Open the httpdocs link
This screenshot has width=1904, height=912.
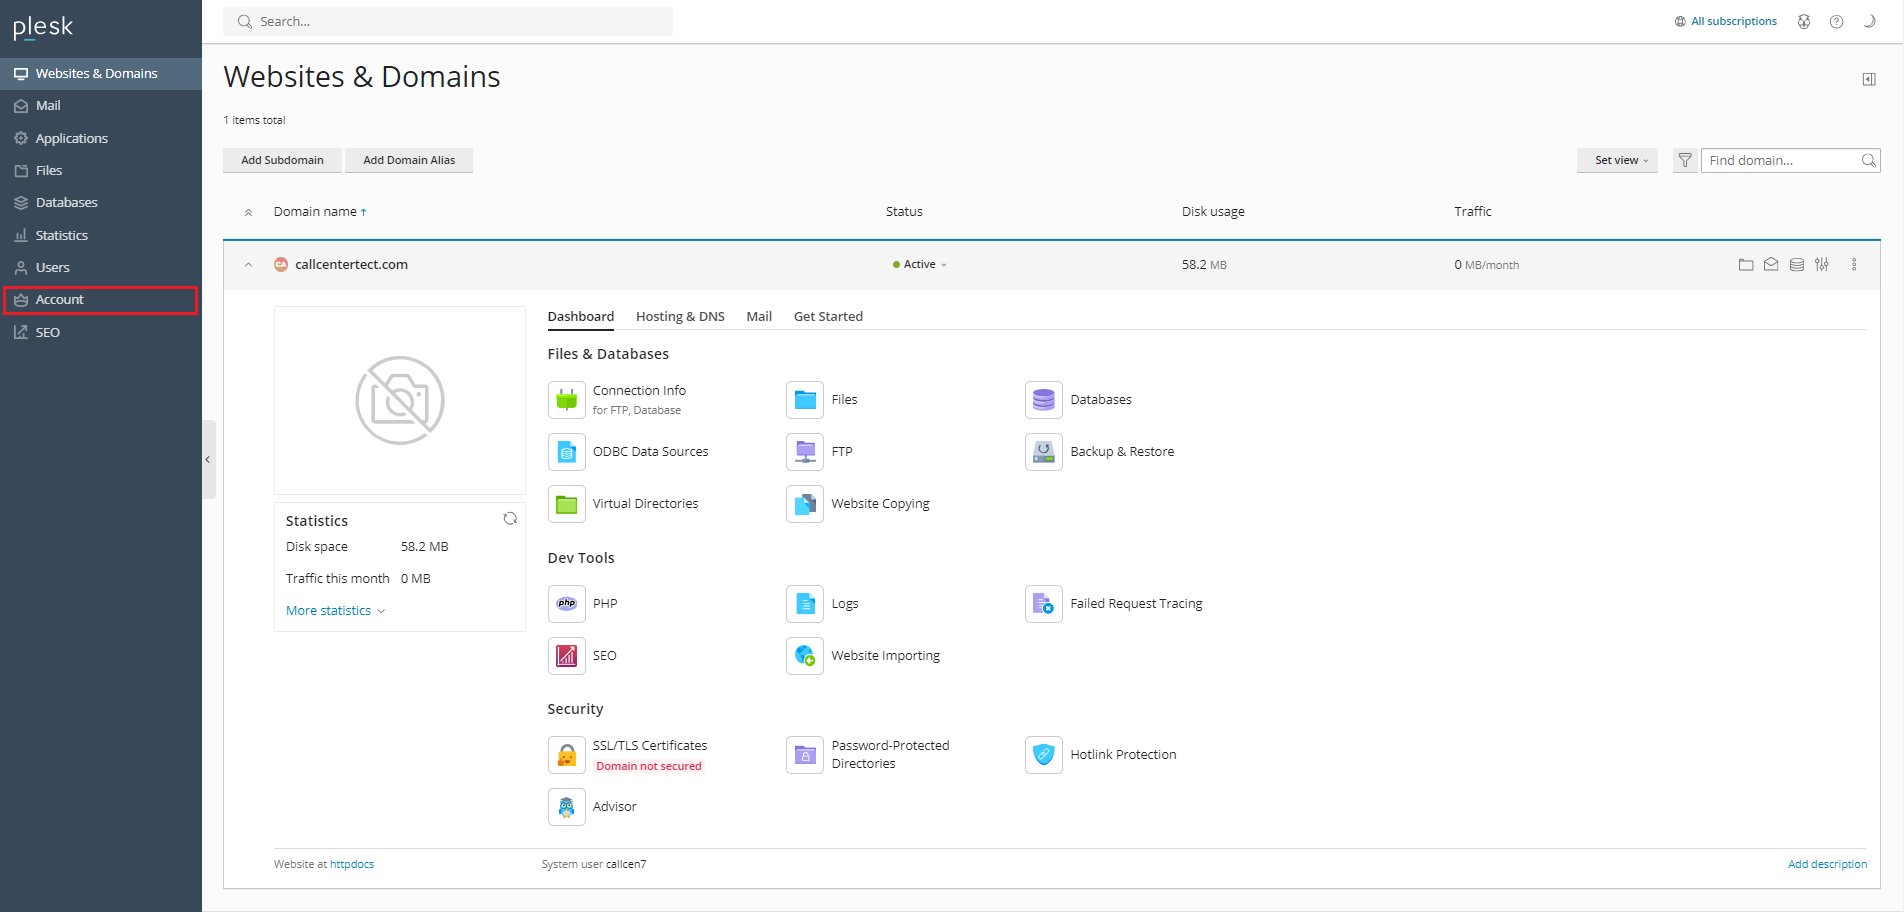(x=352, y=865)
